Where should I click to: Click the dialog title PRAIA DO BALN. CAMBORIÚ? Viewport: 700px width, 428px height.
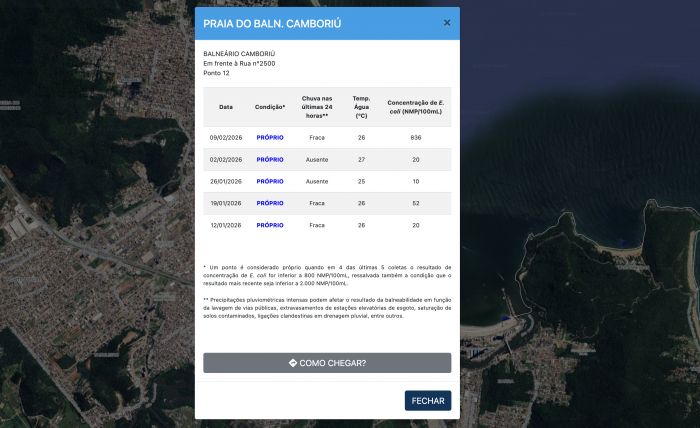(272, 23)
